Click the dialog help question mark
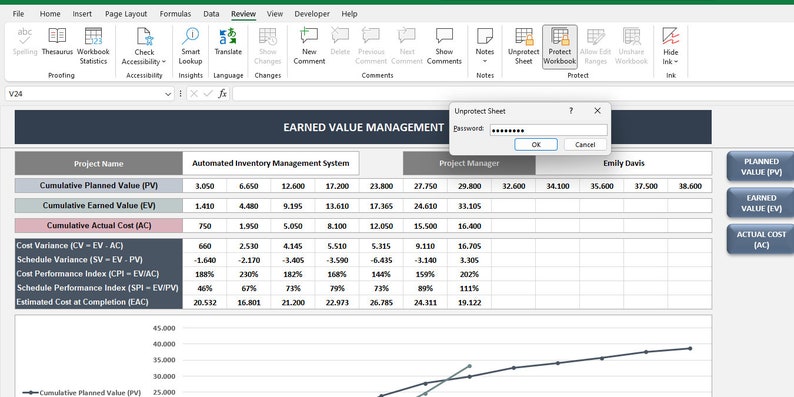794x397 pixels. point(571,111)
